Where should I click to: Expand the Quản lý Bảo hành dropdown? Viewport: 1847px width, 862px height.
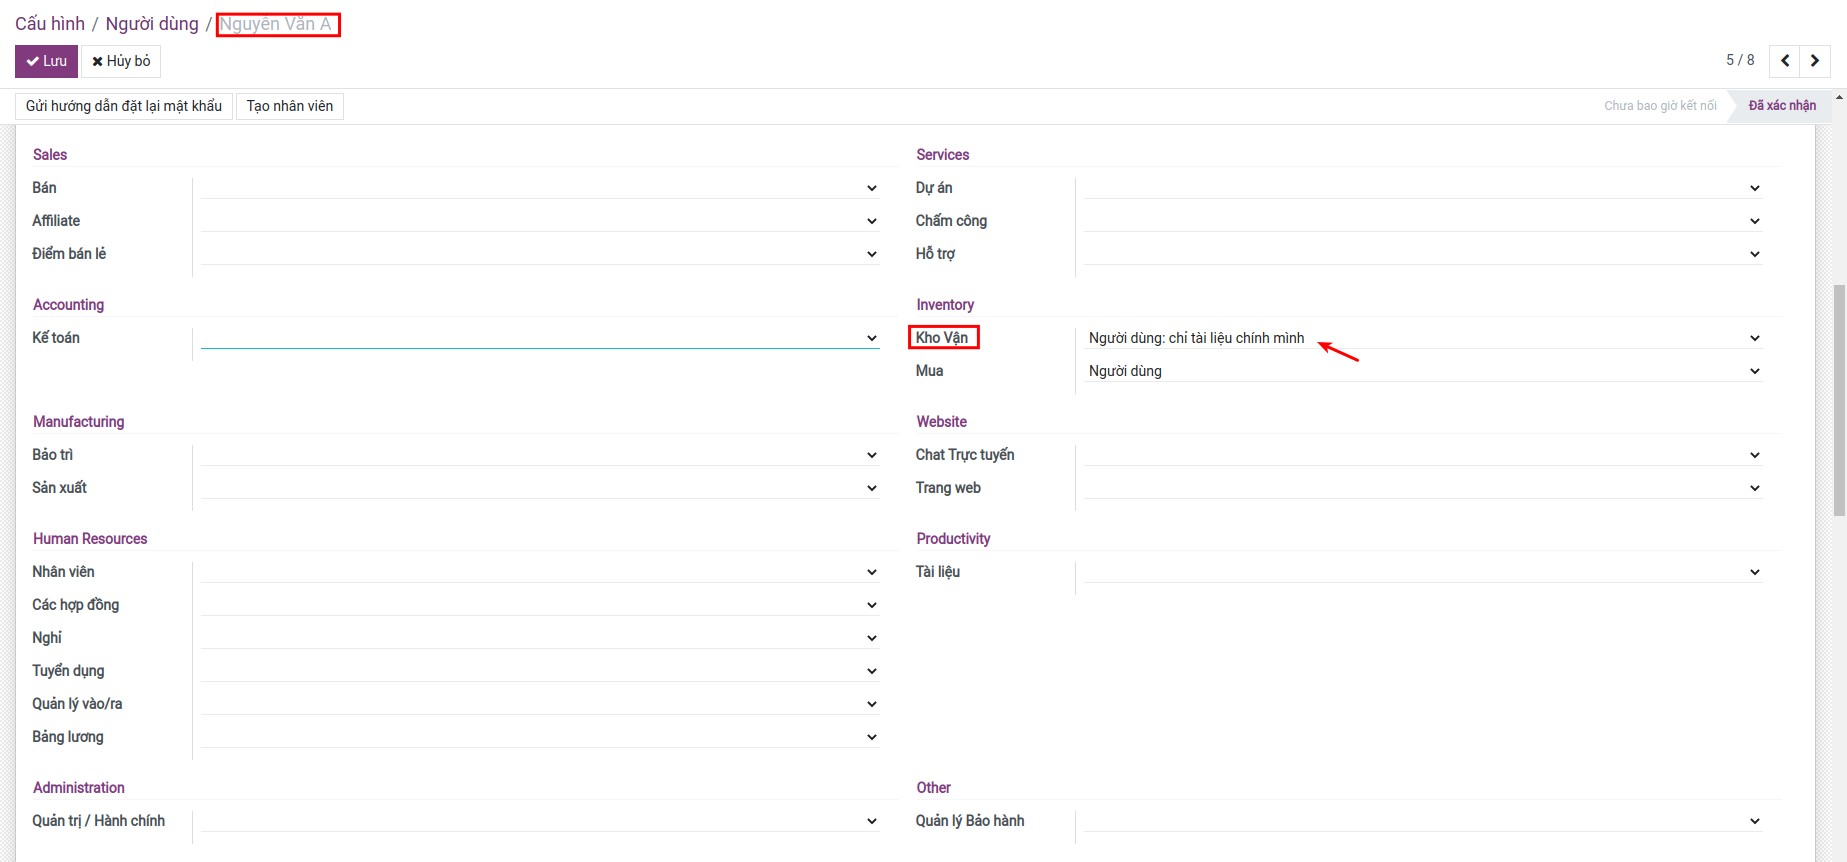(1422, 821)
